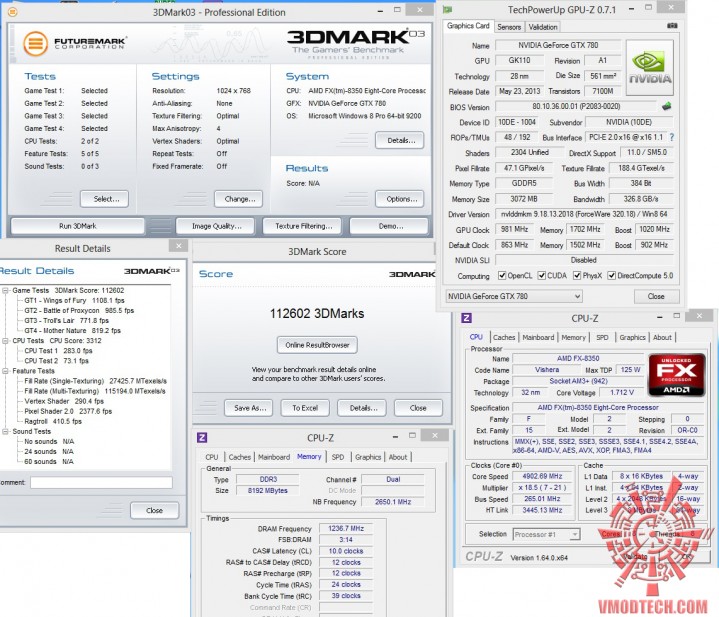Open the Graphics tab in the memory CPU-Z window
This screenshot has height=617, width=719.
tap(368, 457)
